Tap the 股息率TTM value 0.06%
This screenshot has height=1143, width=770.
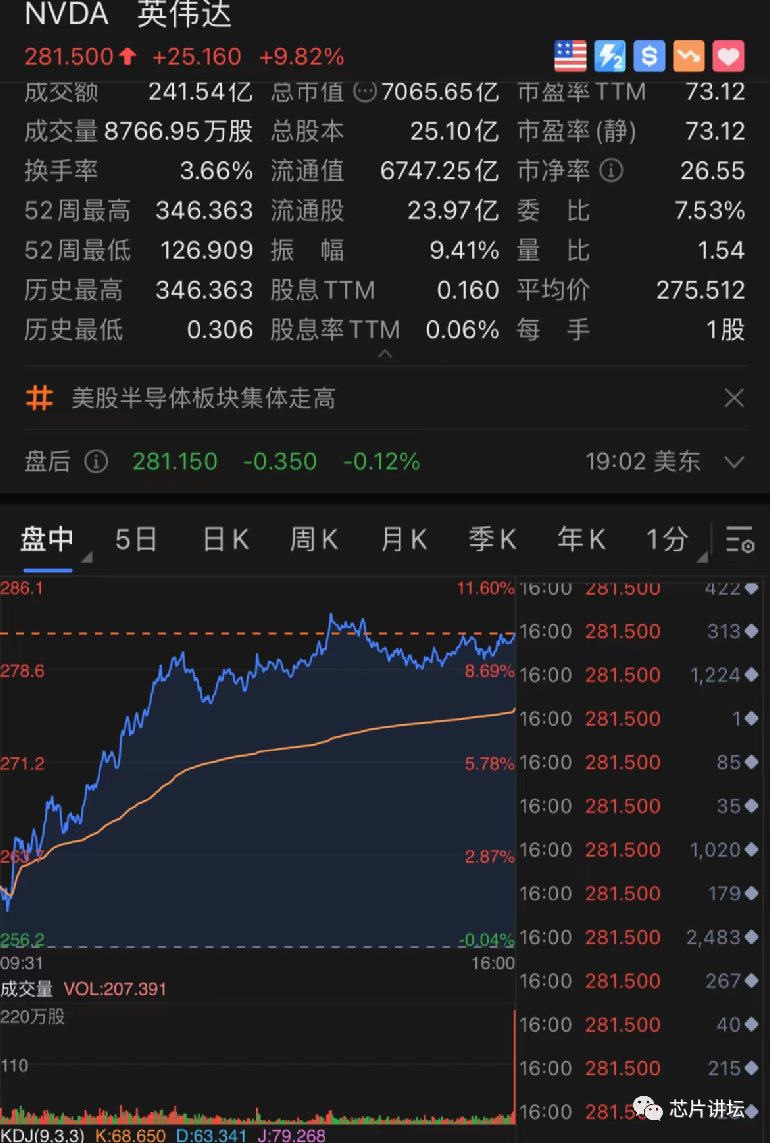462,330
